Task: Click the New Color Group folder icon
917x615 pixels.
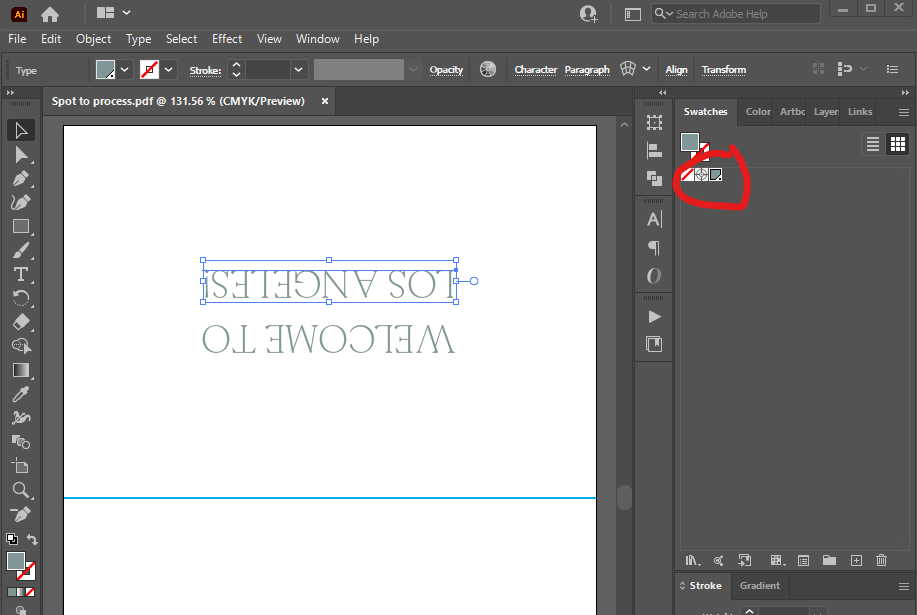Action: pyautogui.click(x=829, y=561)
